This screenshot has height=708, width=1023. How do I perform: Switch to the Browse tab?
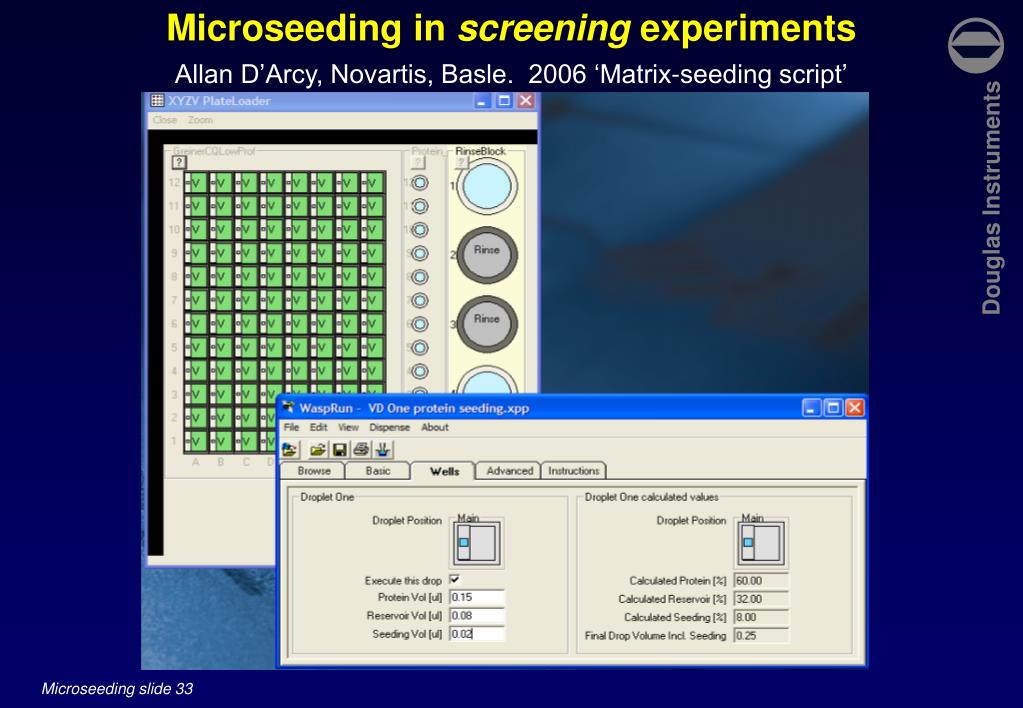click(313, 471)
